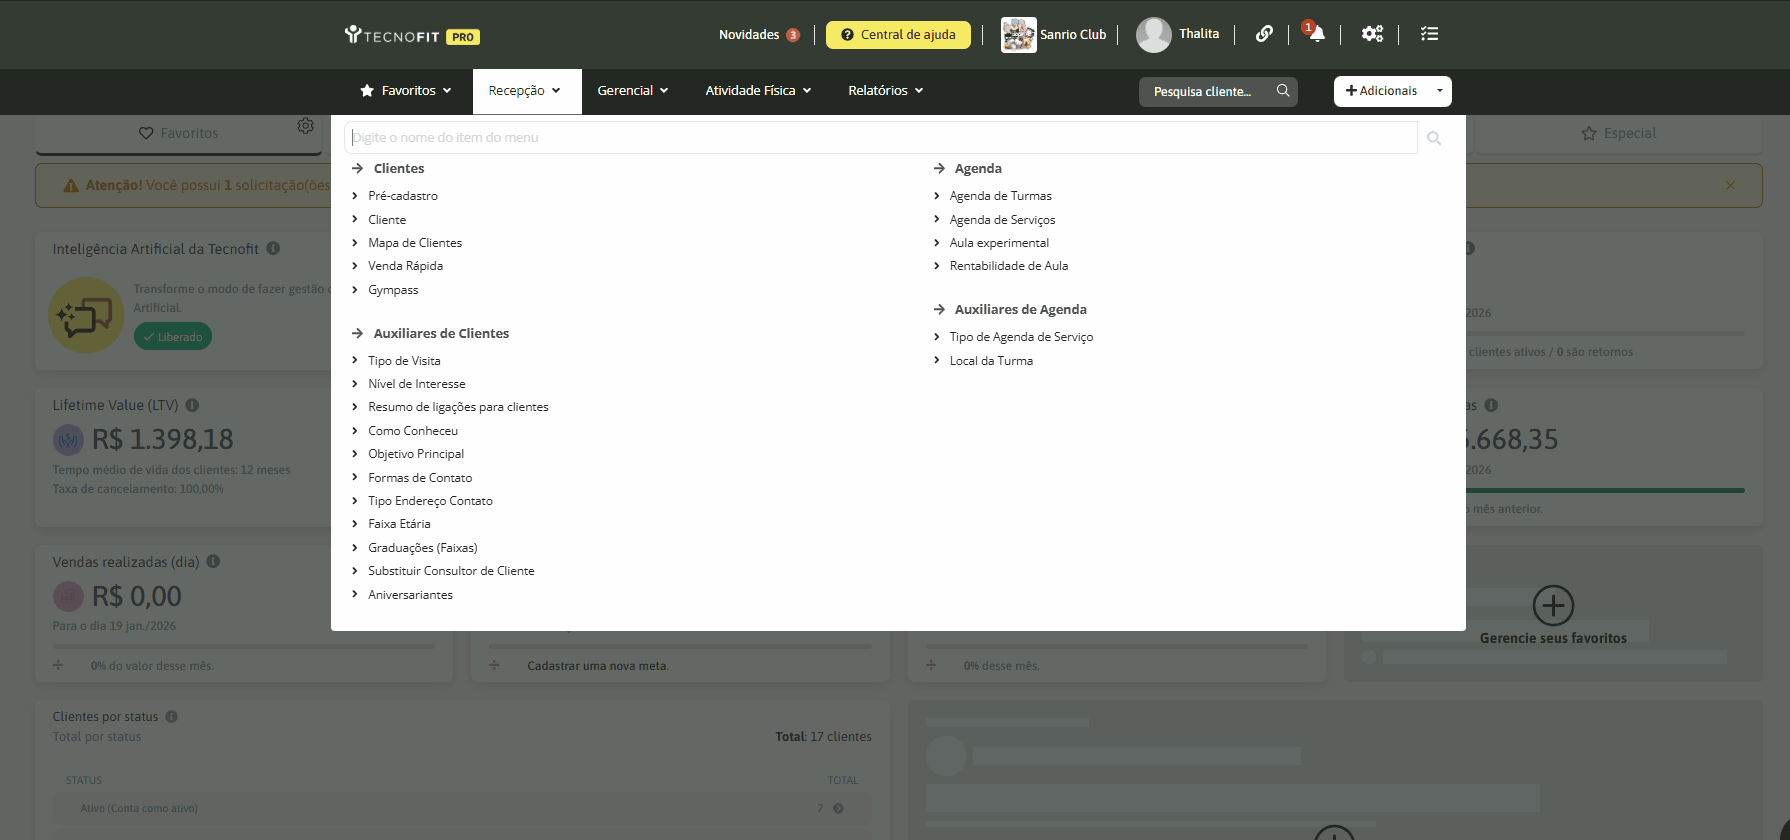The width and height of the screenshot is (1790, 840).
Task: Open Substituir Consultor de Cliente entry
Action: tap(451, 571)
